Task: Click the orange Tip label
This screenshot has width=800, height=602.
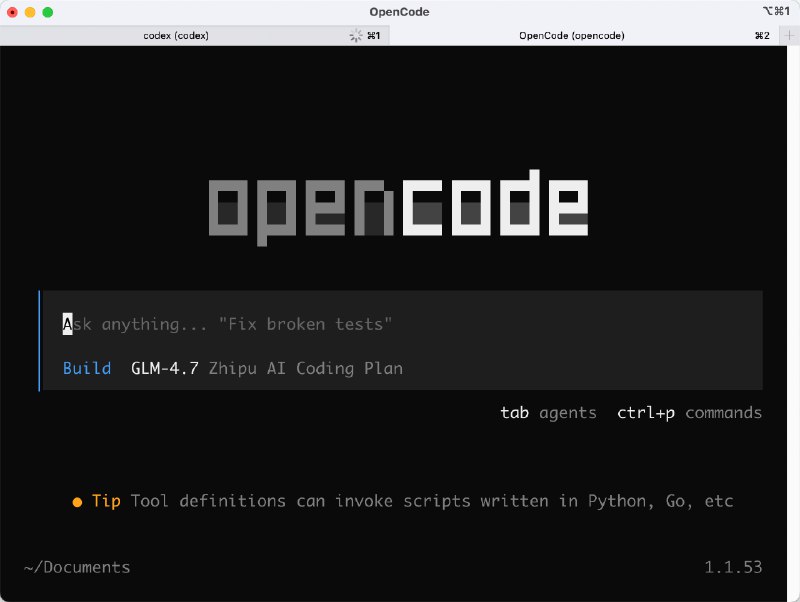Action: [x=106, y=501]
